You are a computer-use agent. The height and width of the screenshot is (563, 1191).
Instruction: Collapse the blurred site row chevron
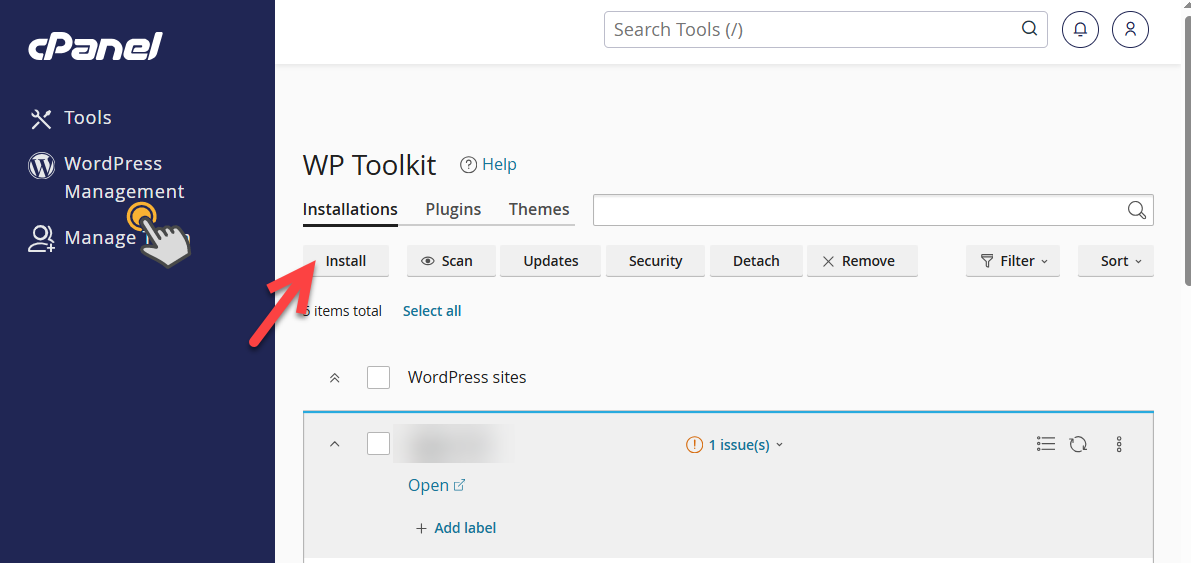point(334,444)
